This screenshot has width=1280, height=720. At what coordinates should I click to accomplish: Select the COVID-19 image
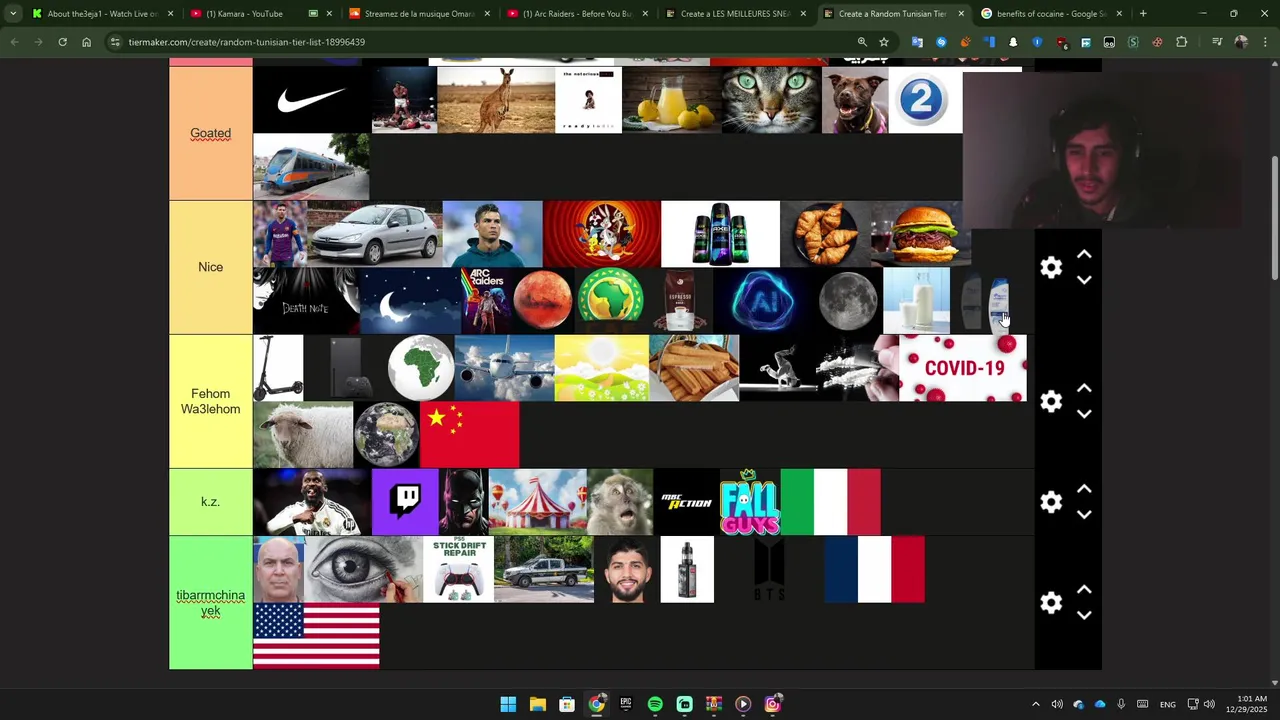[x=963, y=368]
